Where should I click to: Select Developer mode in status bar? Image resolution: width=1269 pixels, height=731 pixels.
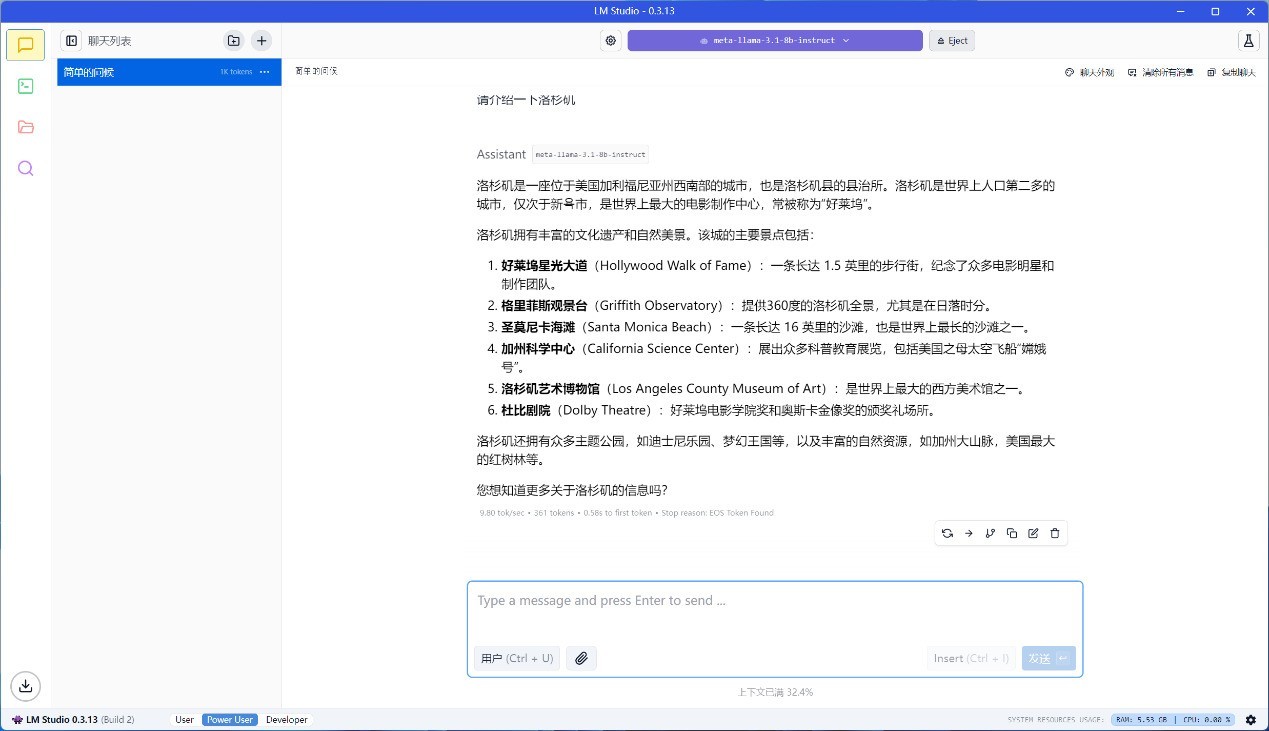(287, 720)
